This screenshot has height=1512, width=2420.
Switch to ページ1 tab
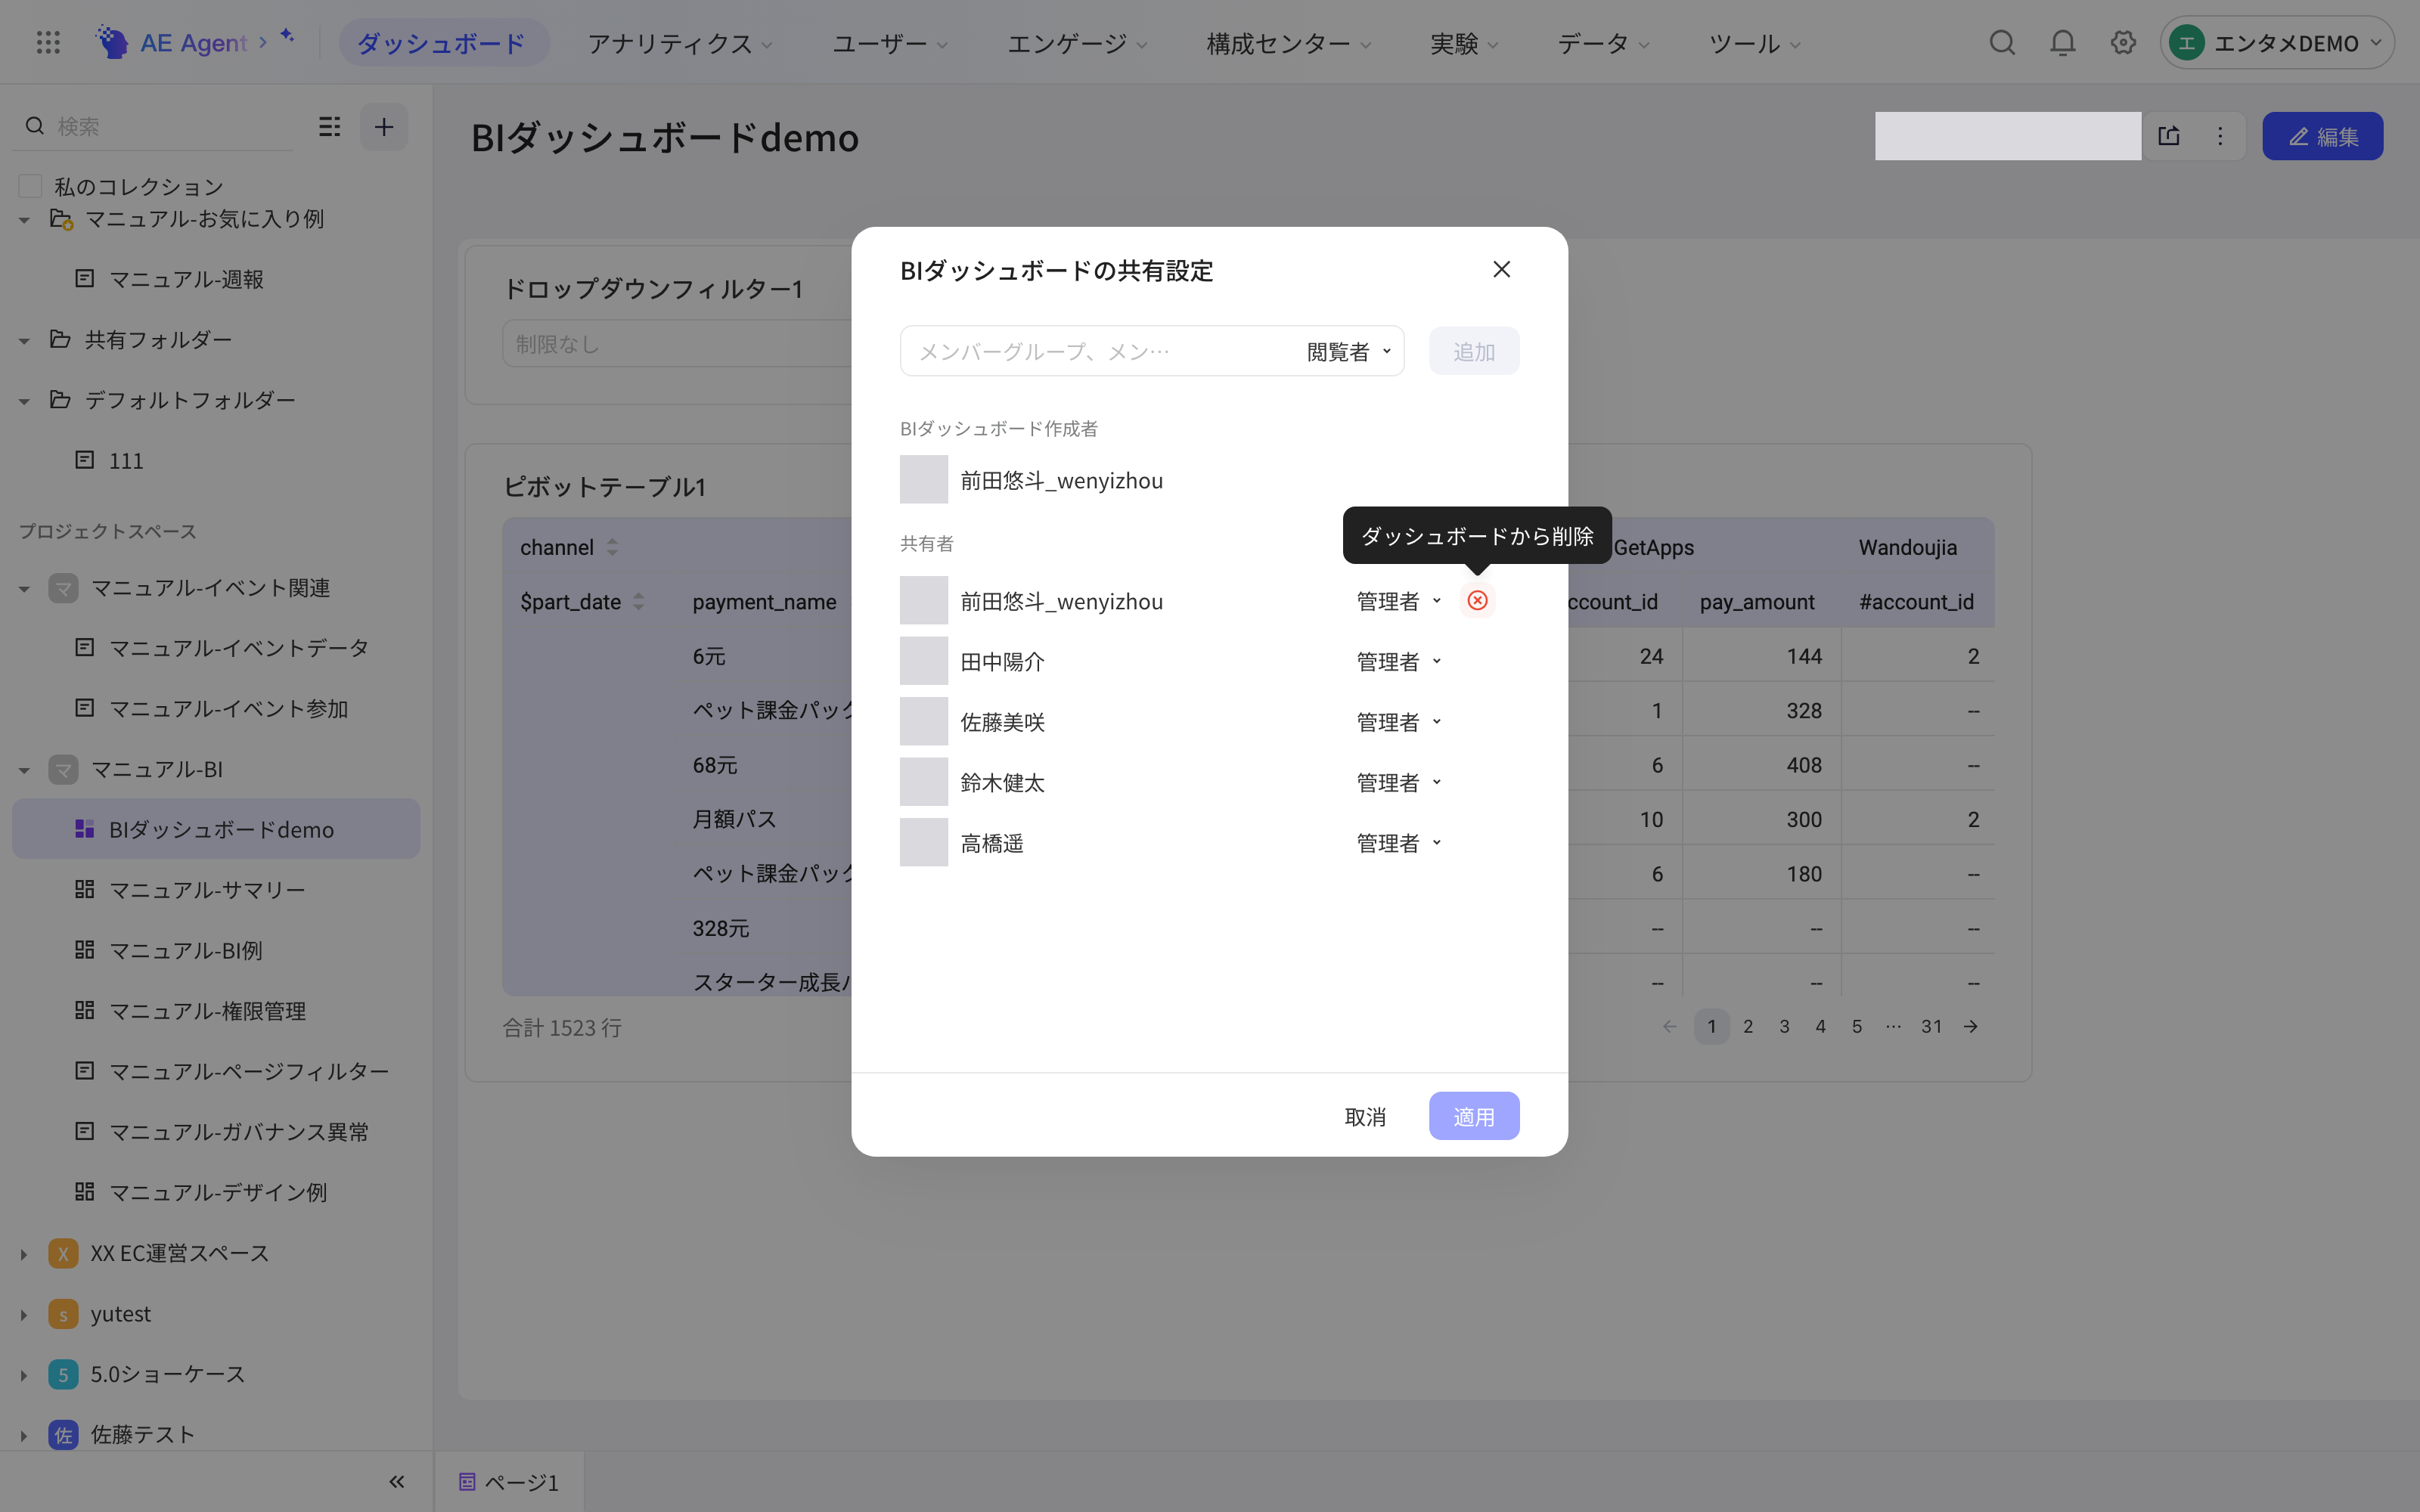coord(509,1482)
